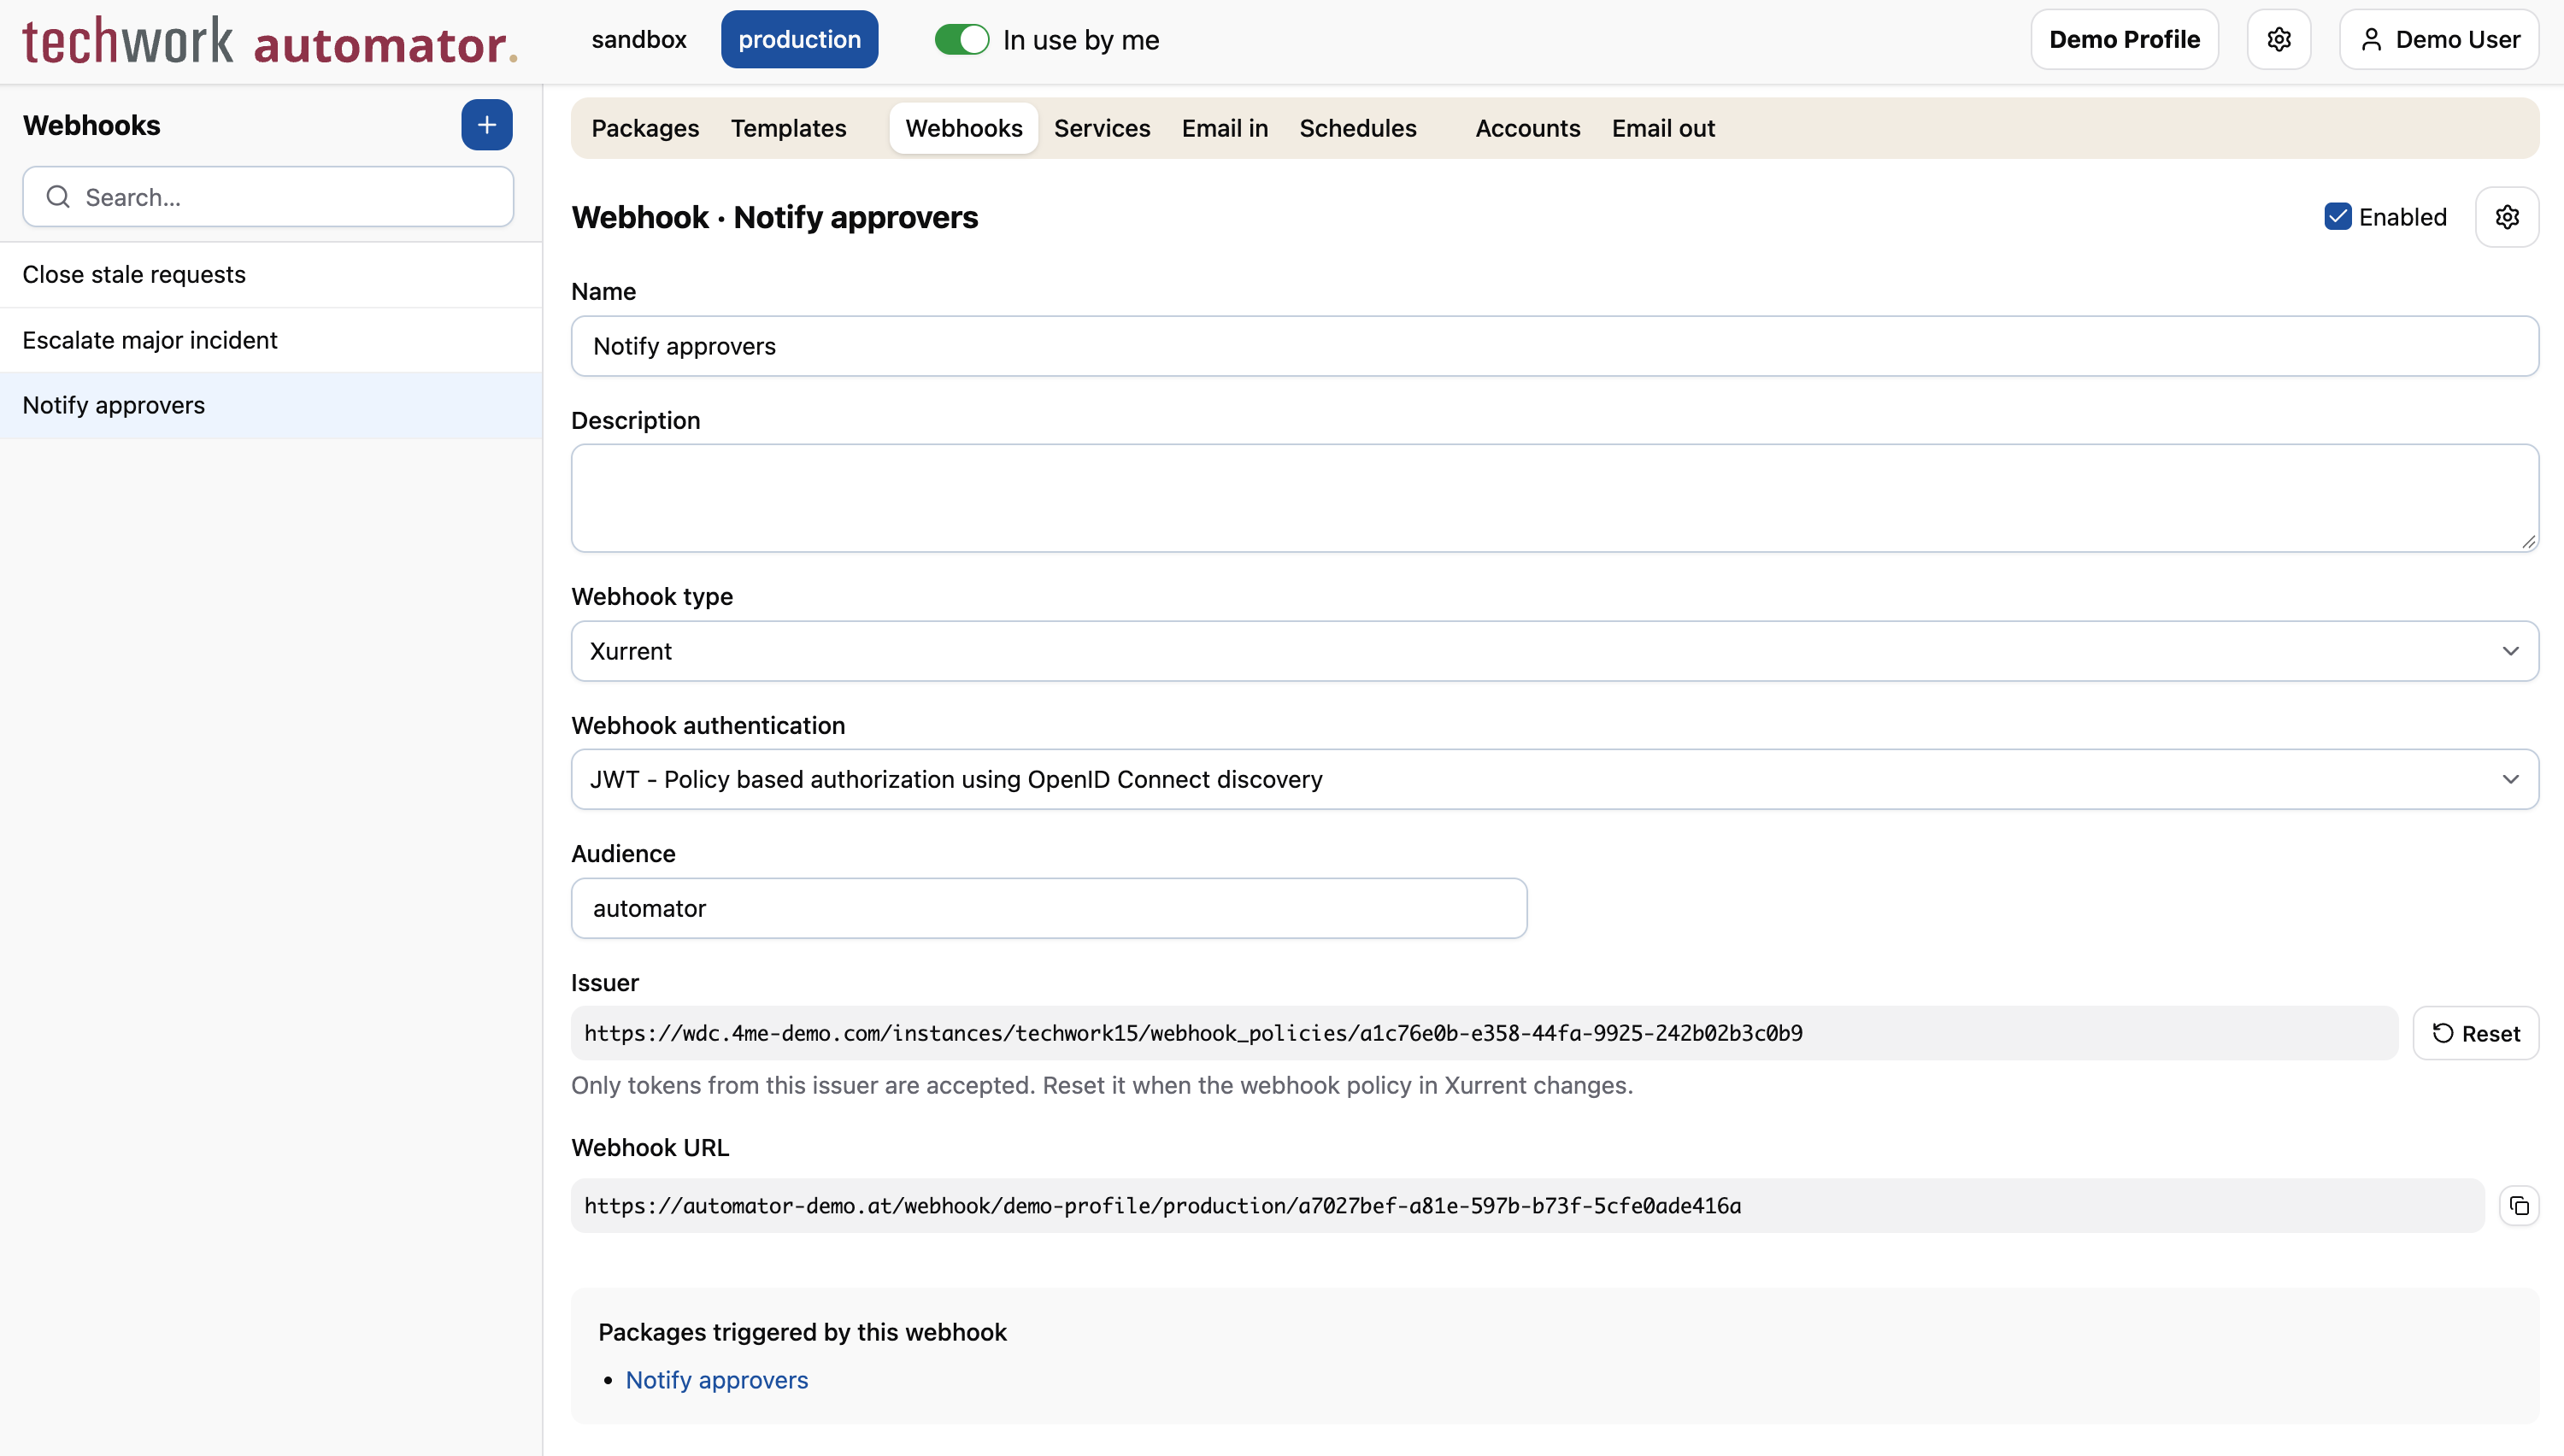Select 'Escalate major incident' webhook
Image resolution: width=2564 pixels, height=1456 pixels.
[x=271, y=340]
